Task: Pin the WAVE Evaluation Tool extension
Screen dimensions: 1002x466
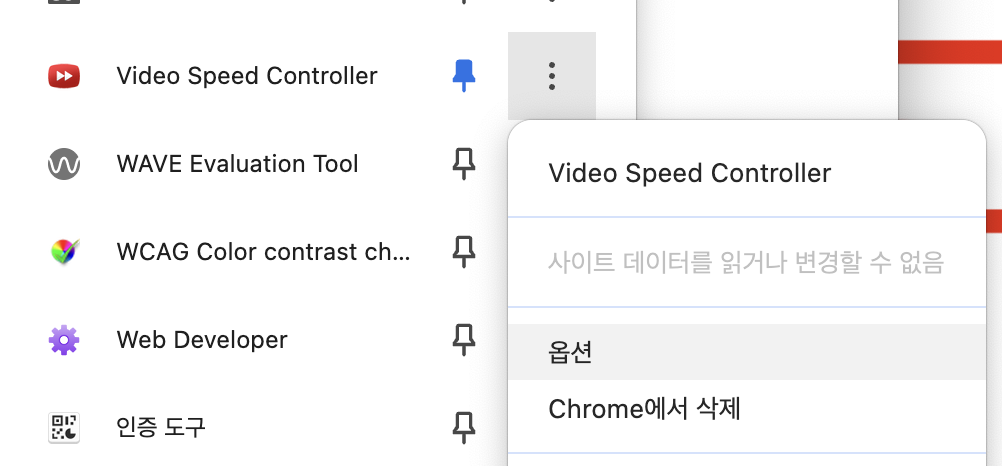Action: point(464,164)
